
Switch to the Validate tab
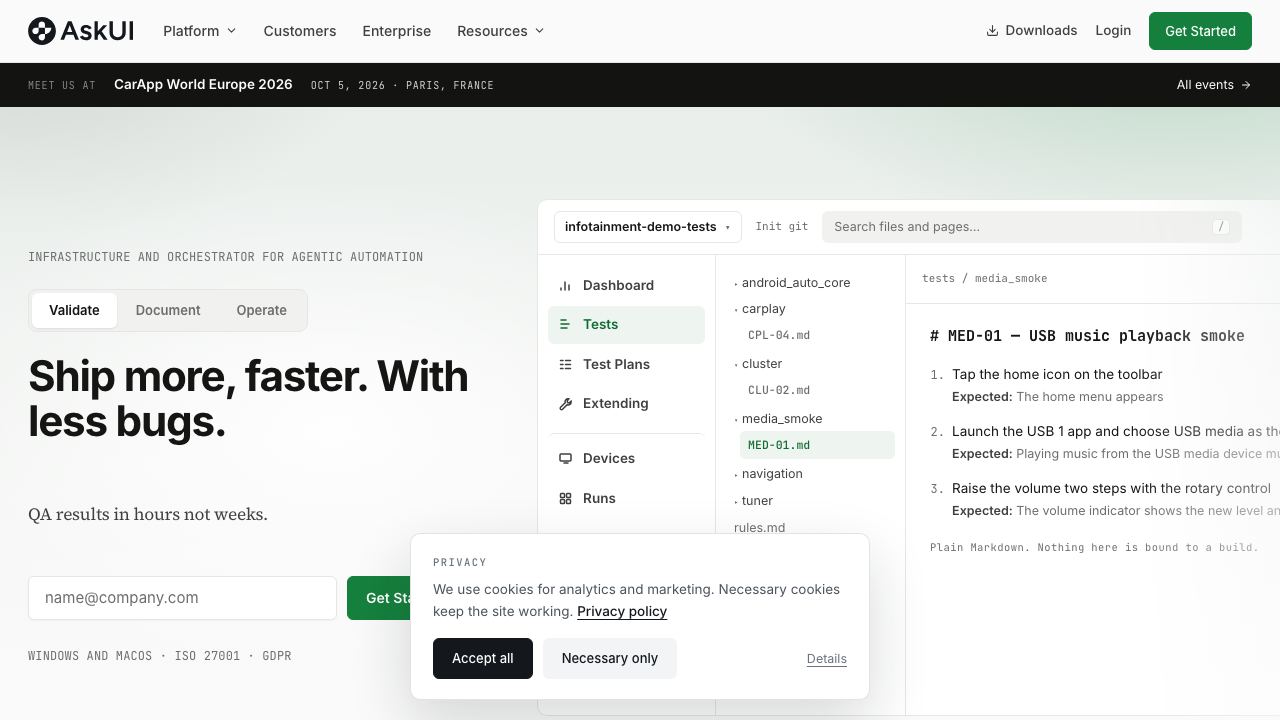coord(74,310)
